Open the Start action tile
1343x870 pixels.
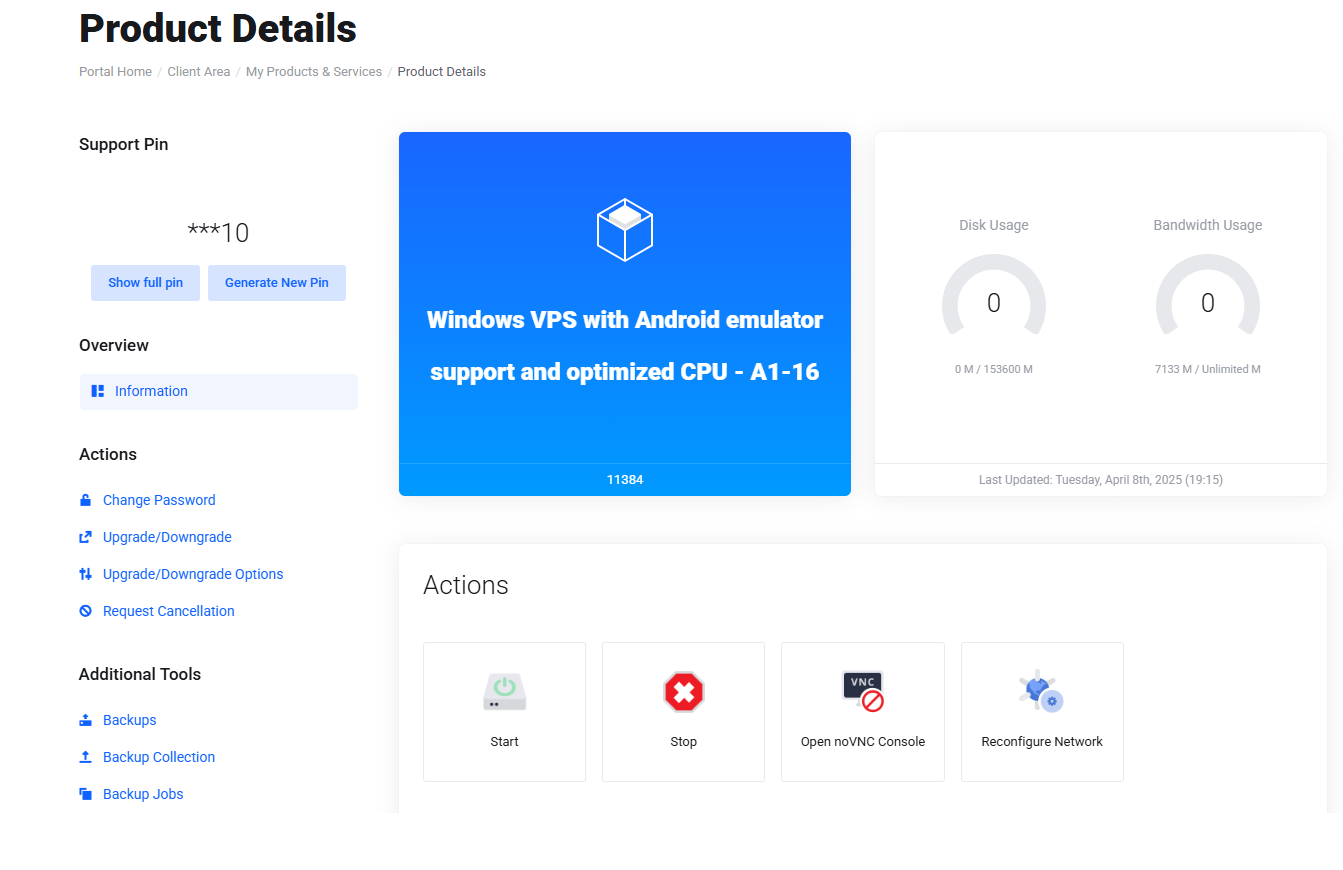point(504,712)
